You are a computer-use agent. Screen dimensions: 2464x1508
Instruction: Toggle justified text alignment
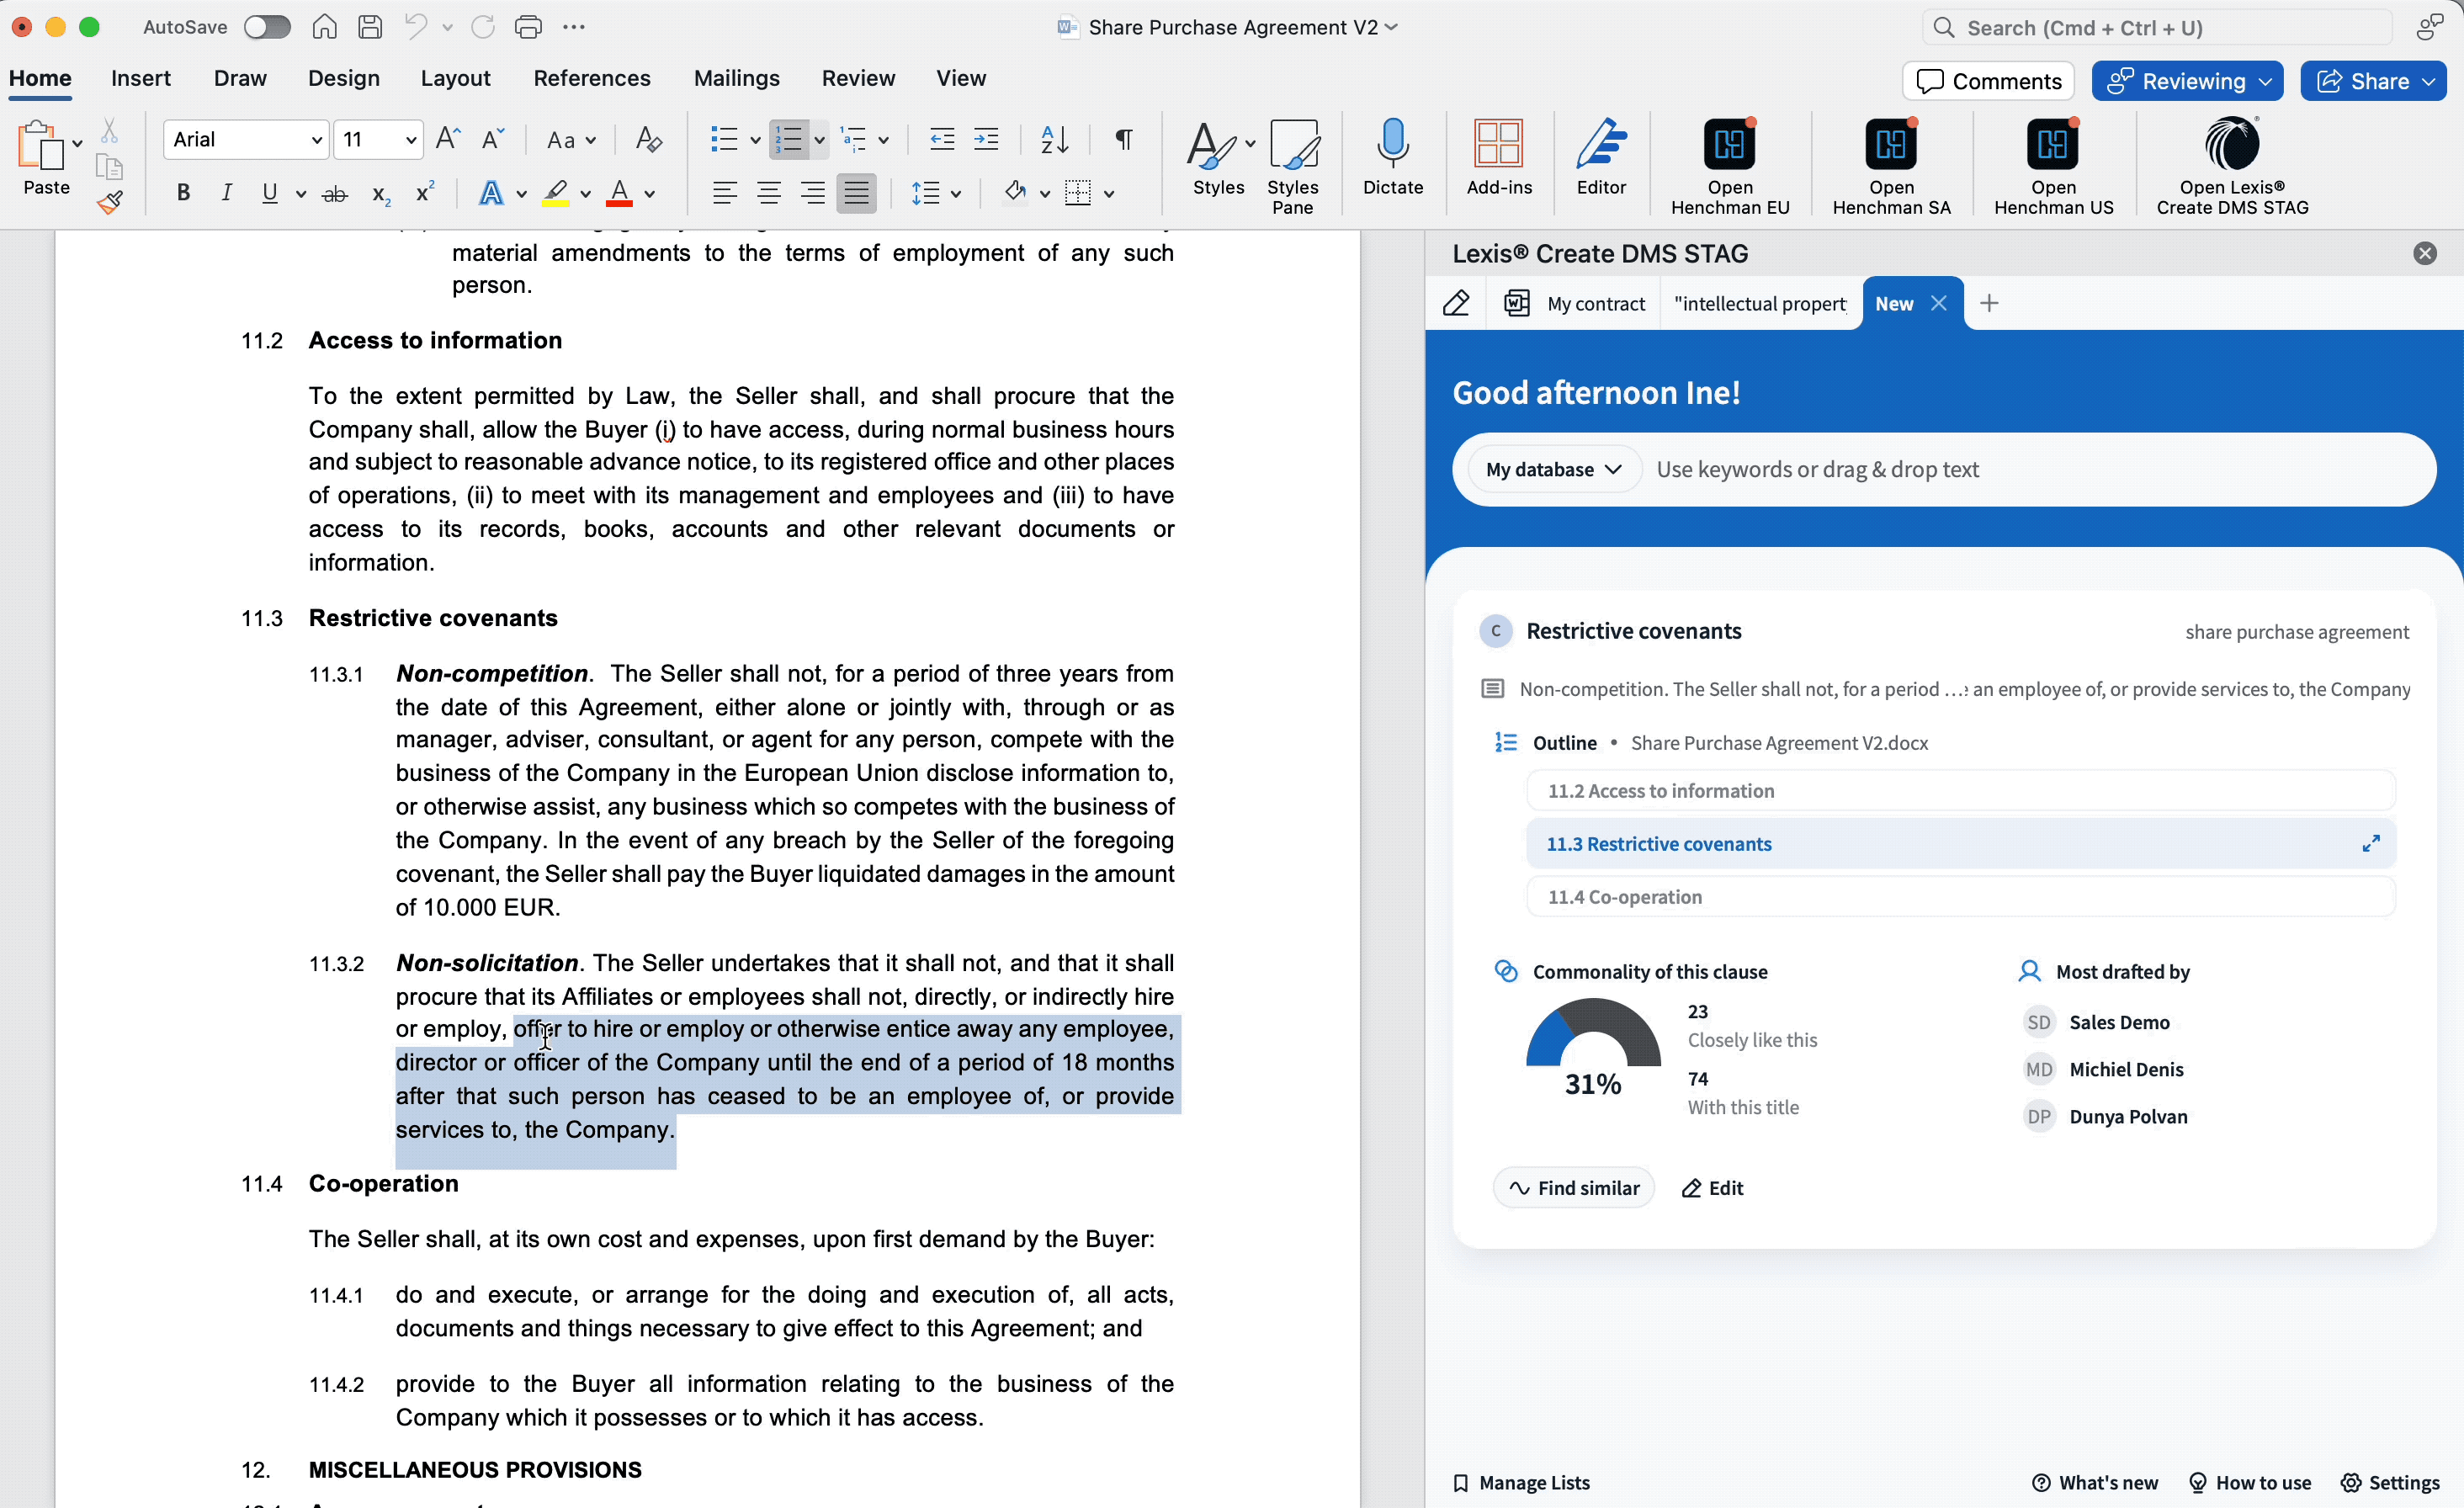pyautogui.click(x=856, y=193)
